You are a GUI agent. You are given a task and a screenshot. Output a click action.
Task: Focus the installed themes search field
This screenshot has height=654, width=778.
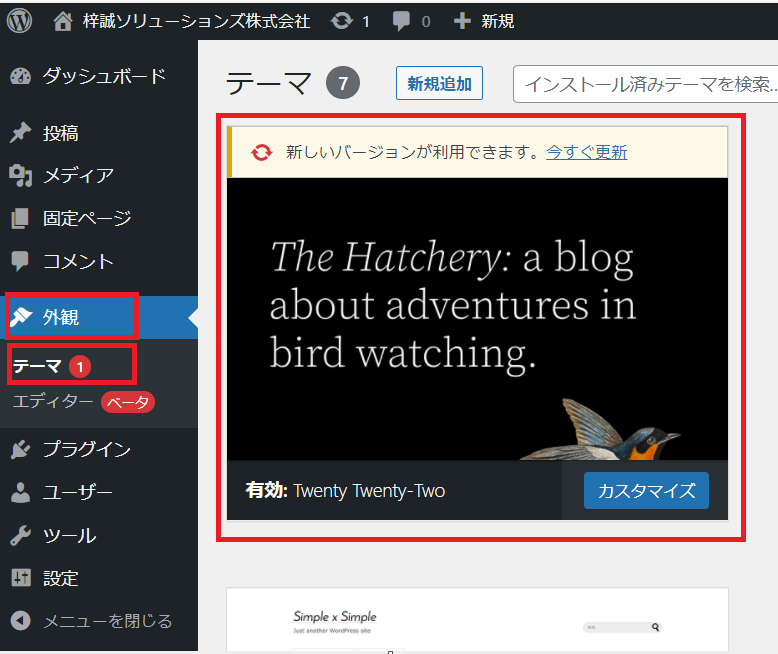[645, 85]
